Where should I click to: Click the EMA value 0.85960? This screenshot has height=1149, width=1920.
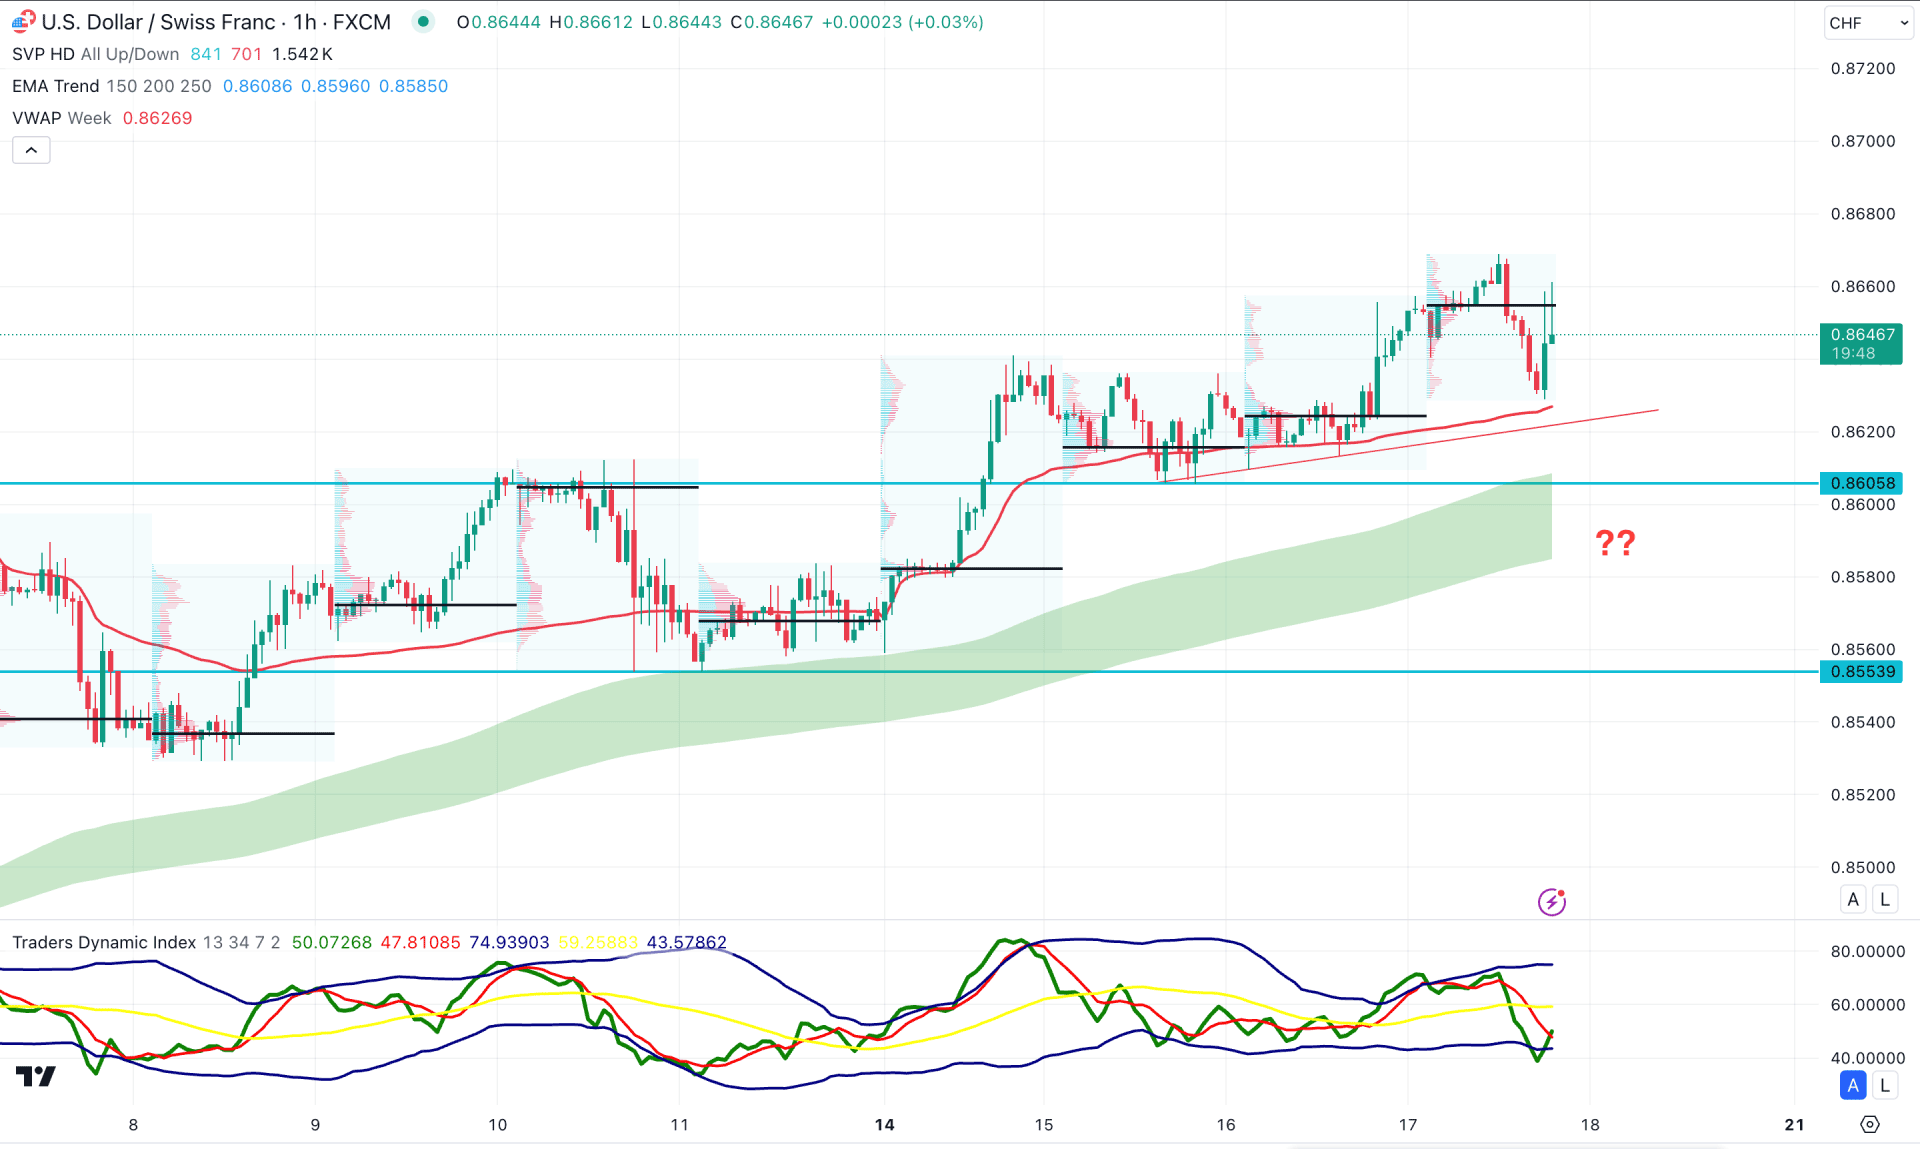click(x=335, y=86)
